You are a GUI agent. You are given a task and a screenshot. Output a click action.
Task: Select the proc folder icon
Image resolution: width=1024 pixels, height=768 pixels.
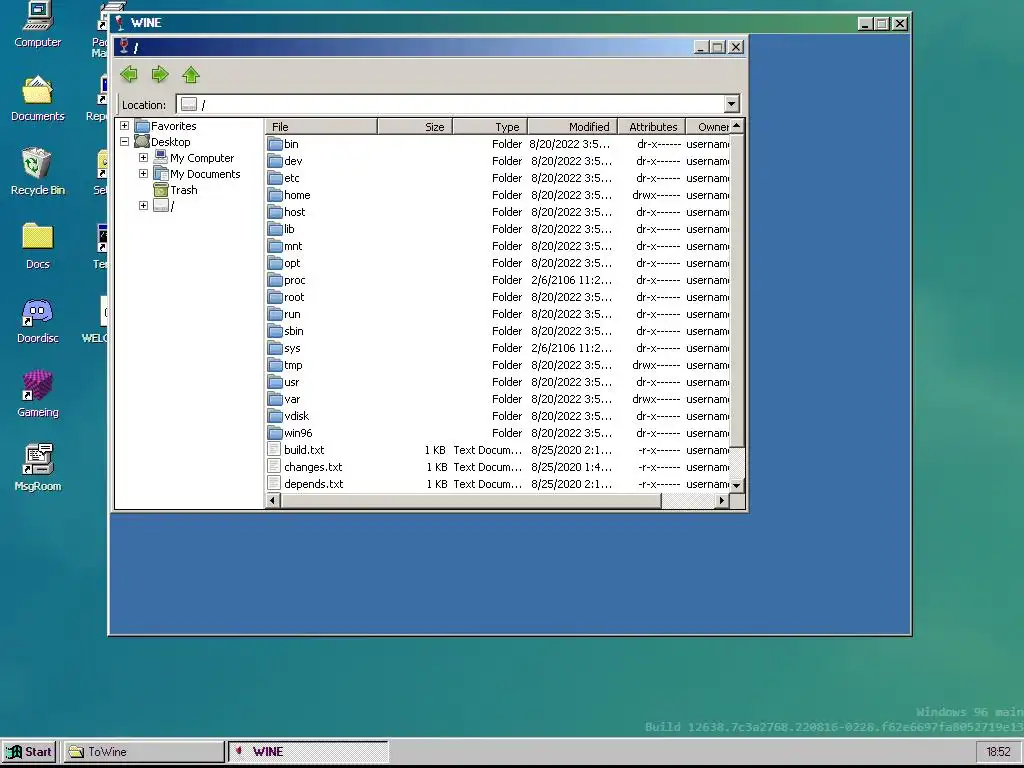coord(275,280)
